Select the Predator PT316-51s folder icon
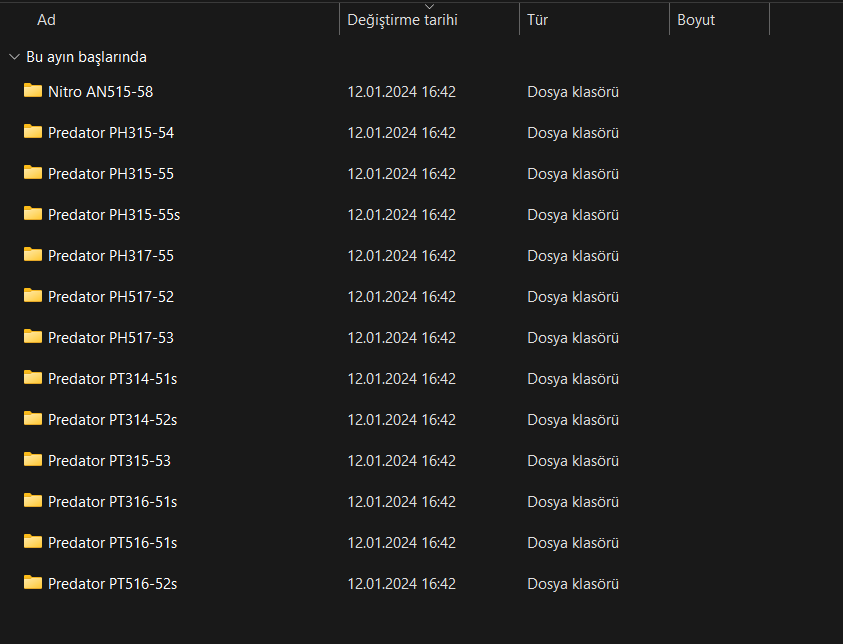This screenshot has width=843, height=644. tap(33, 500)
